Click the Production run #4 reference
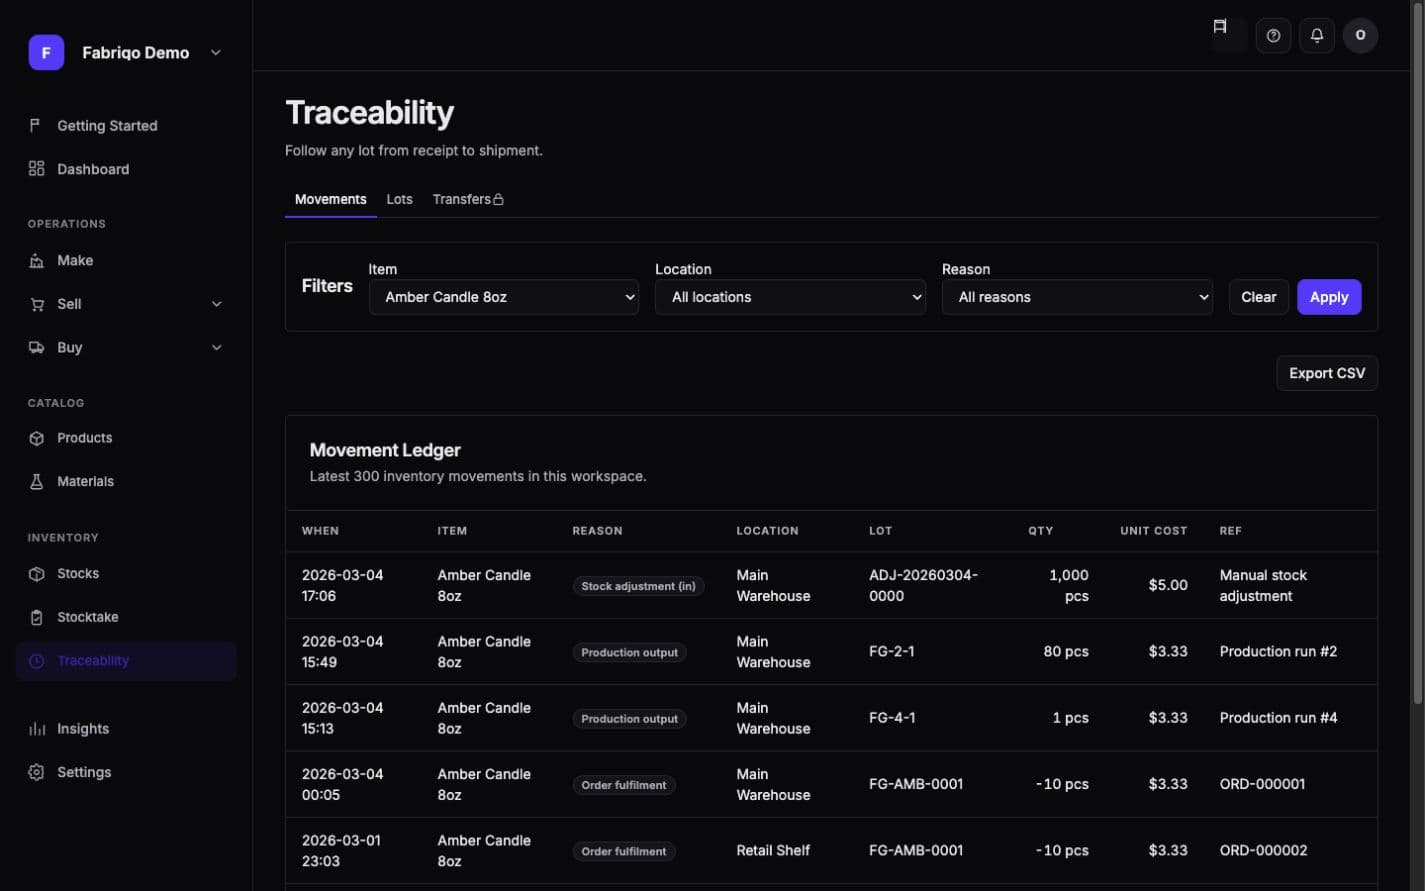 [x=1278, y=718]
